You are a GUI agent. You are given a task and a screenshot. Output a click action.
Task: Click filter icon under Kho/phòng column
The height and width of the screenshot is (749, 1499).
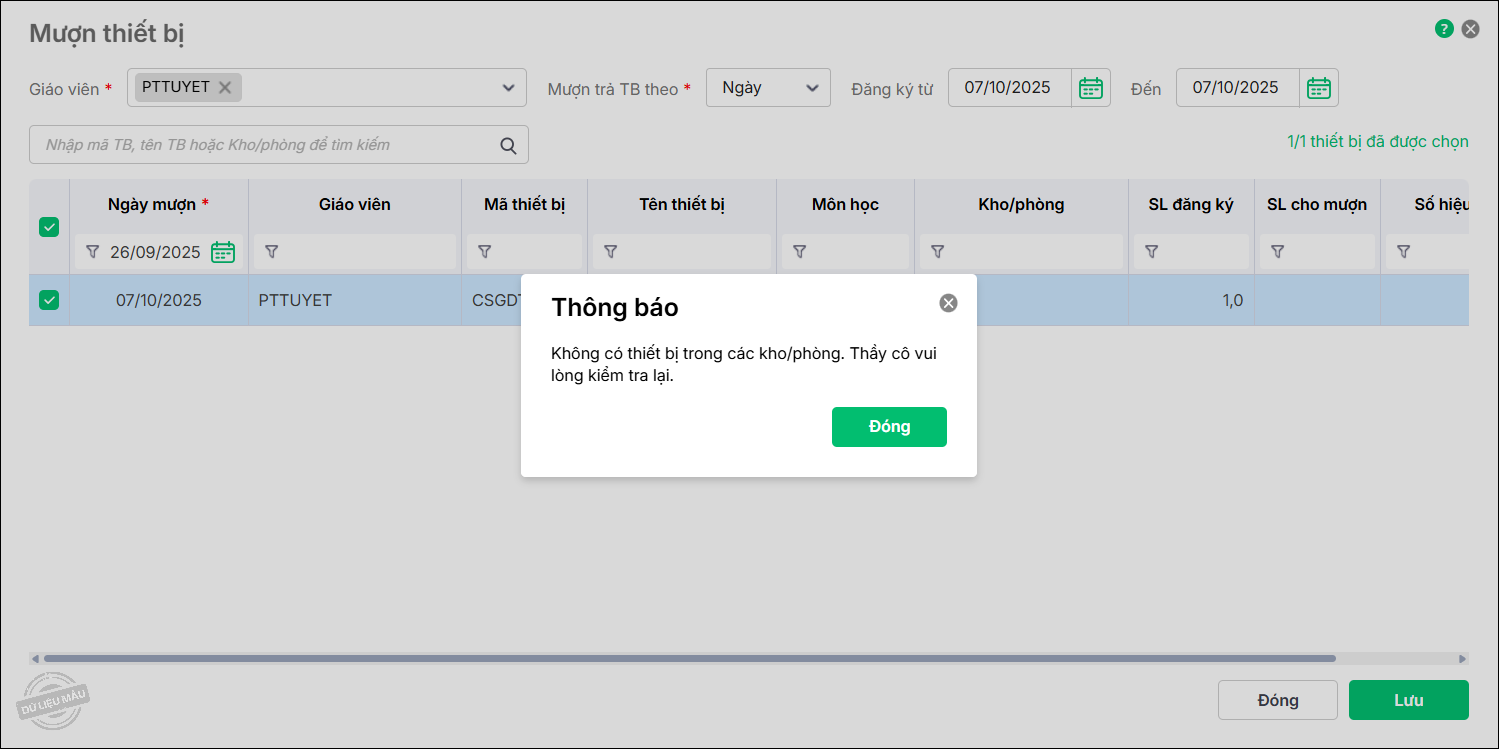[937, 252]
